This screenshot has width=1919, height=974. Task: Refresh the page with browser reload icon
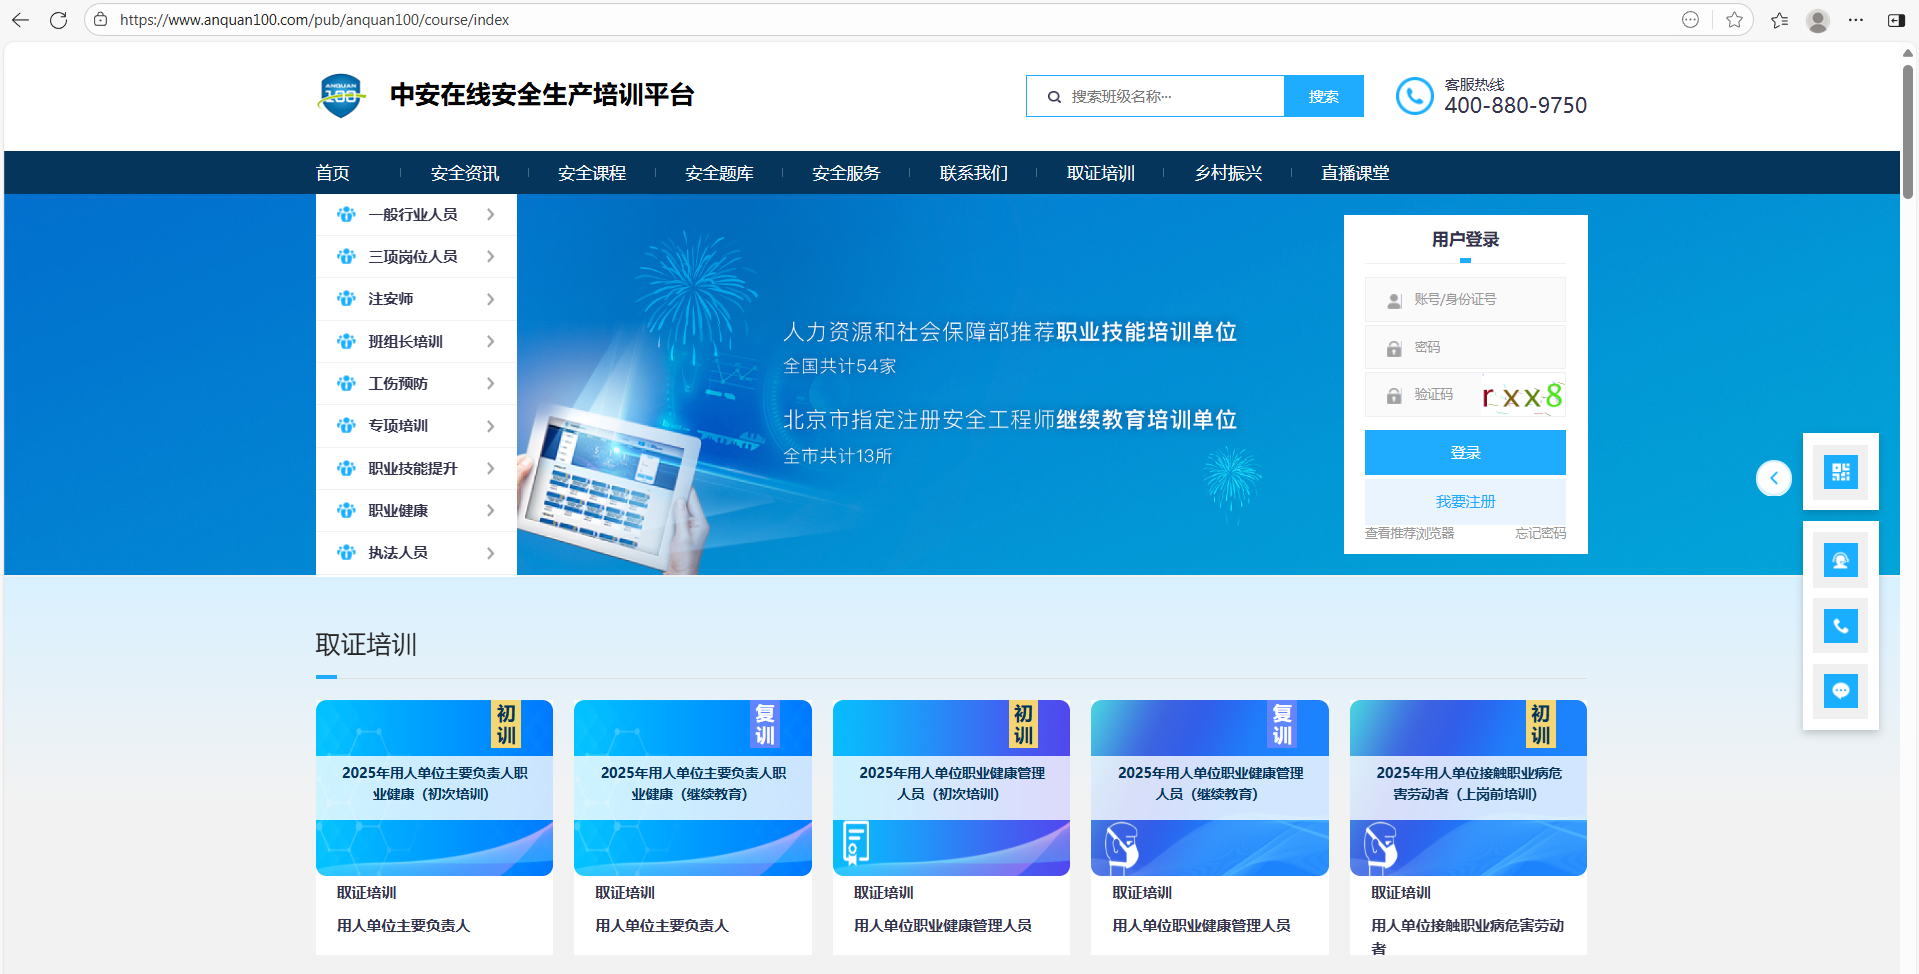[x=59, y=20]
